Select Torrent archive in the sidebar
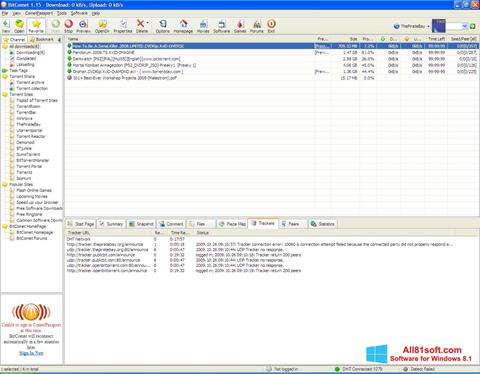Image resolution: width=480 pixels, height=374 pixels. point(30,83)
